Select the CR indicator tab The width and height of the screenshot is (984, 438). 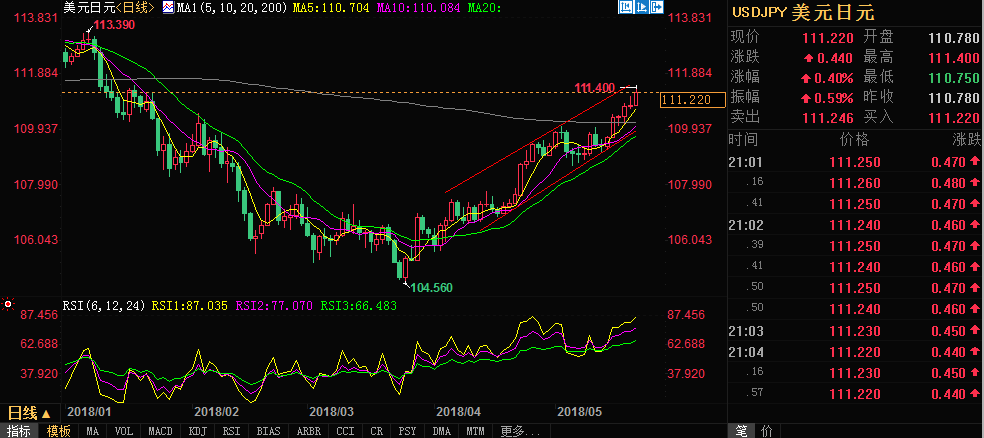(377, 431)
